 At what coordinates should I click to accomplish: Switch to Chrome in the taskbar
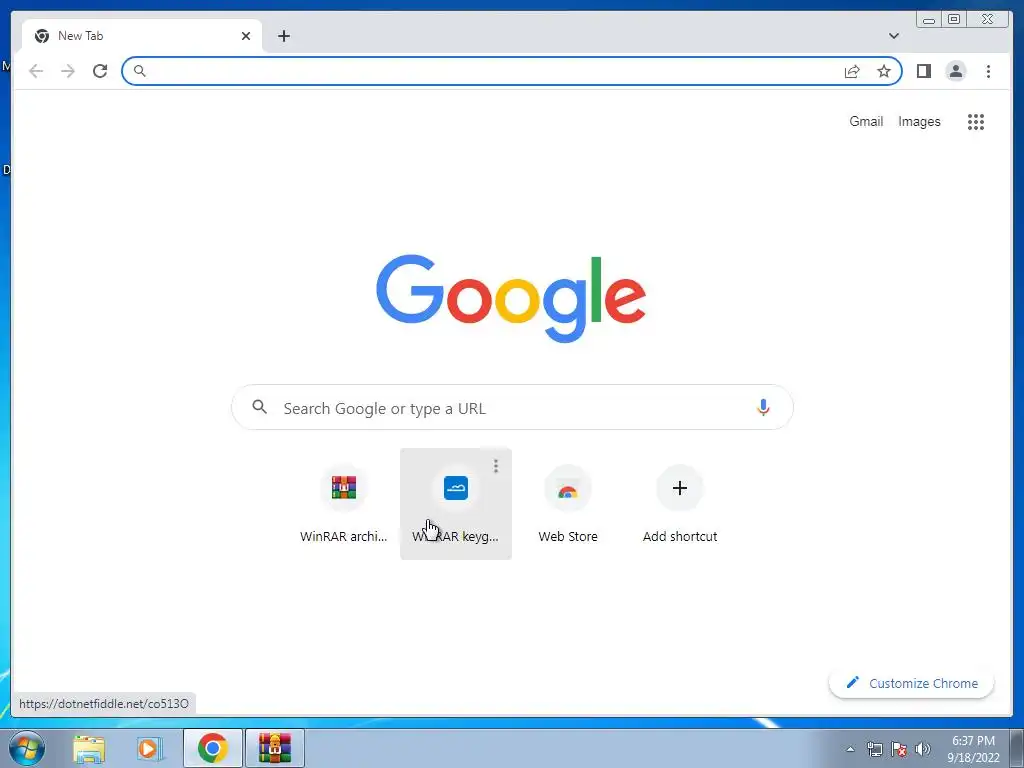[x=213, y=748]
